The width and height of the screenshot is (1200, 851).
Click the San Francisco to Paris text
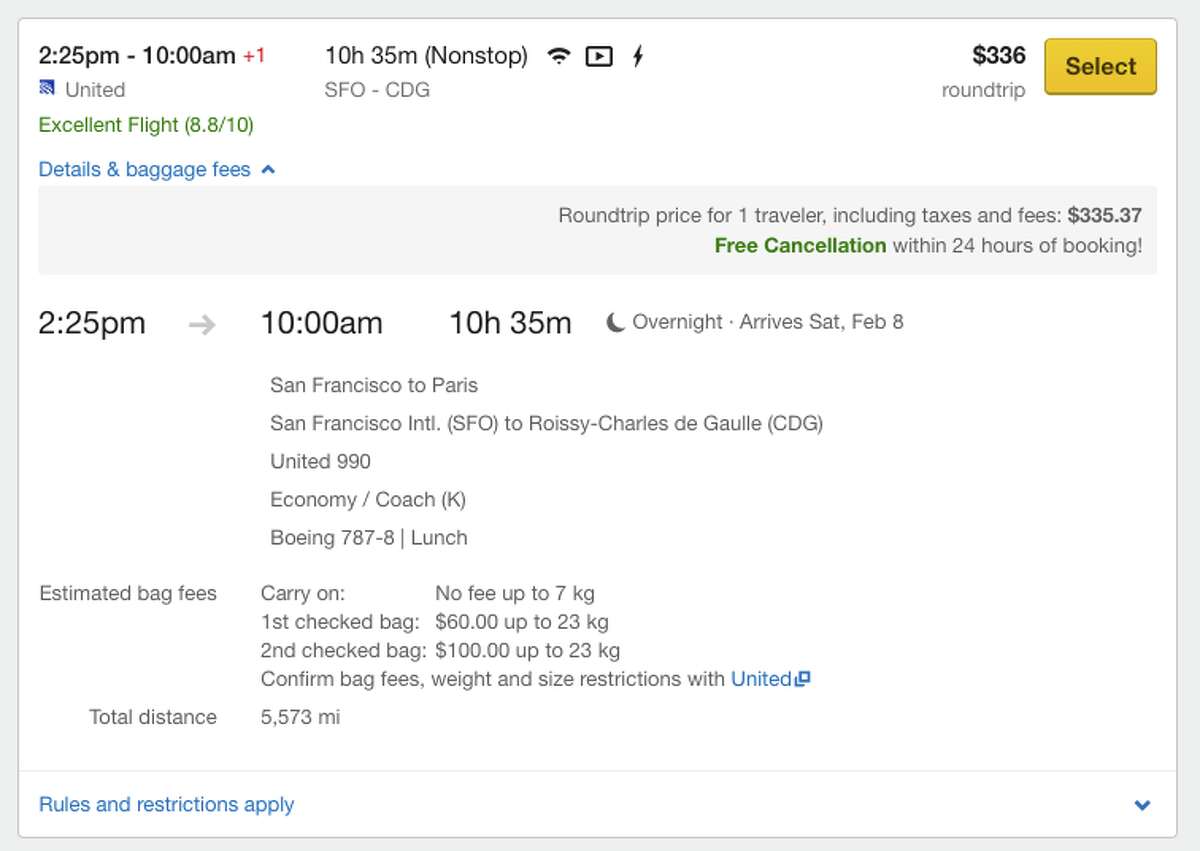click(374, 385)
